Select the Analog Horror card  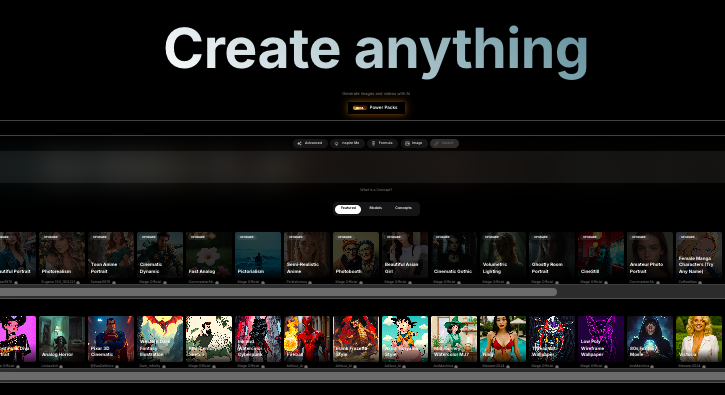coord(62,339)
